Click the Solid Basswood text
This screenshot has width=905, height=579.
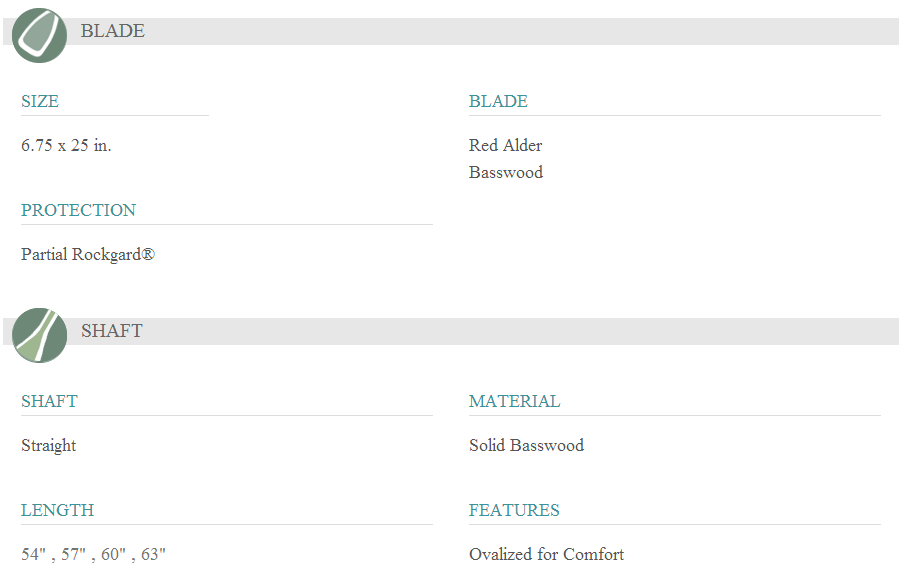pyautogui.click(x=526, y=445)
